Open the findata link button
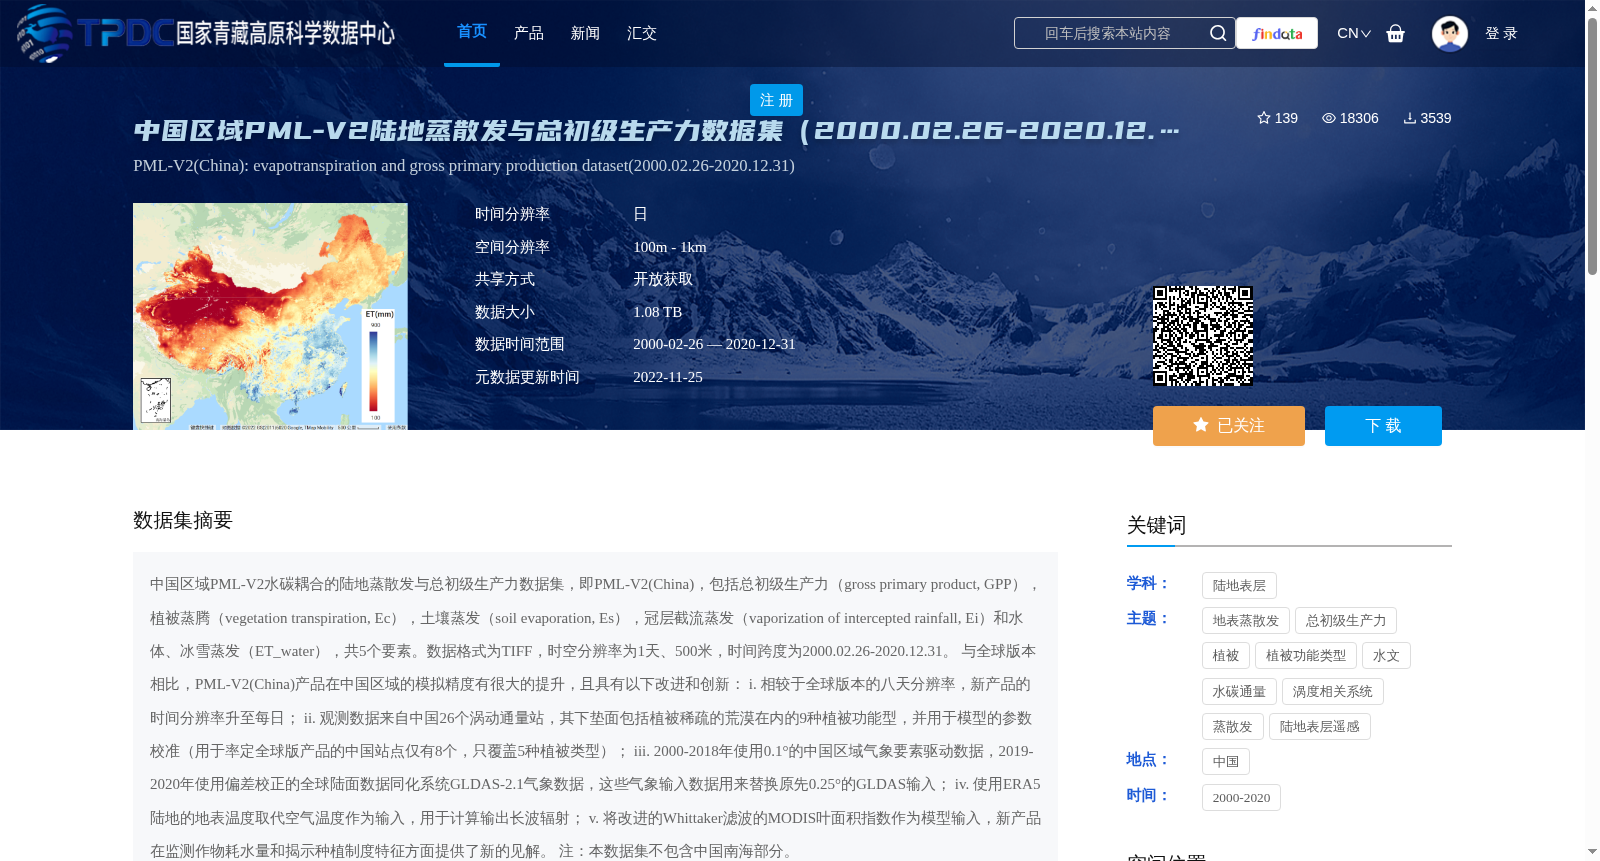Screen dimensions: 1600x861 pyautogui.click(x=1277, y=33)
